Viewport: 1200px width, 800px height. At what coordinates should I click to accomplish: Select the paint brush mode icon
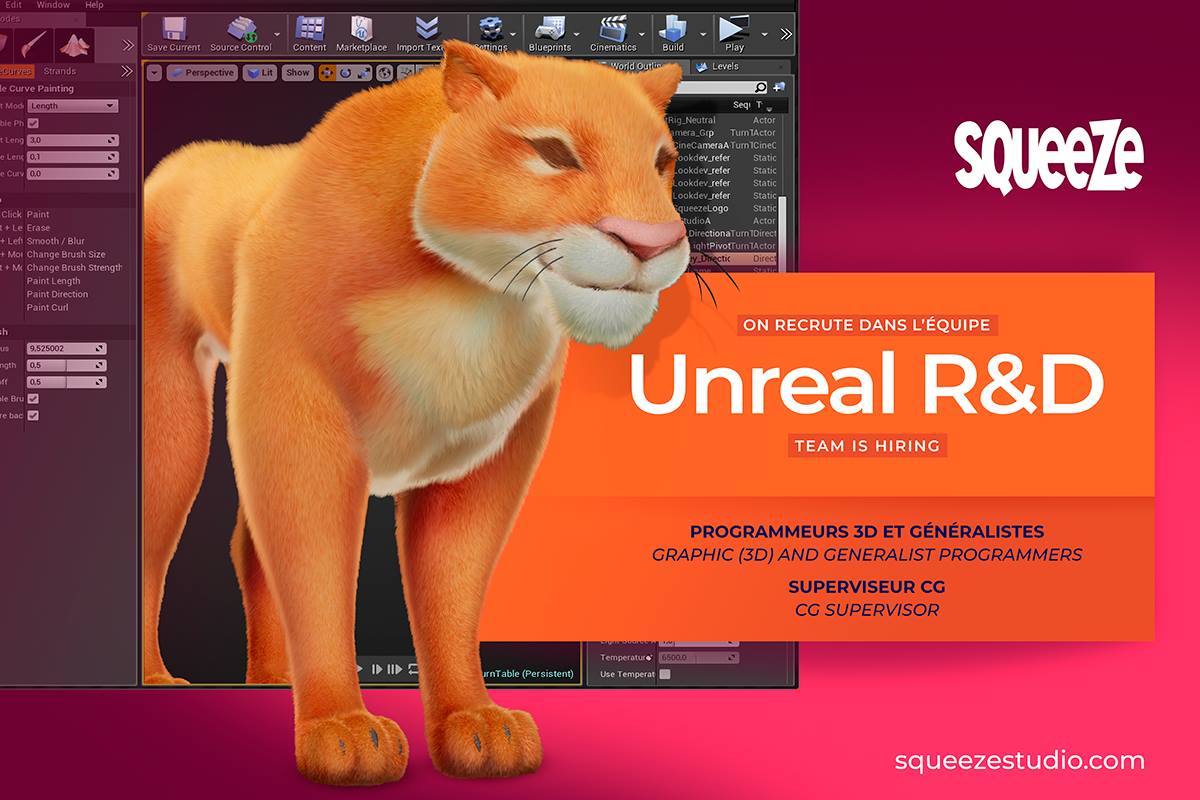(x=33, y=45)
